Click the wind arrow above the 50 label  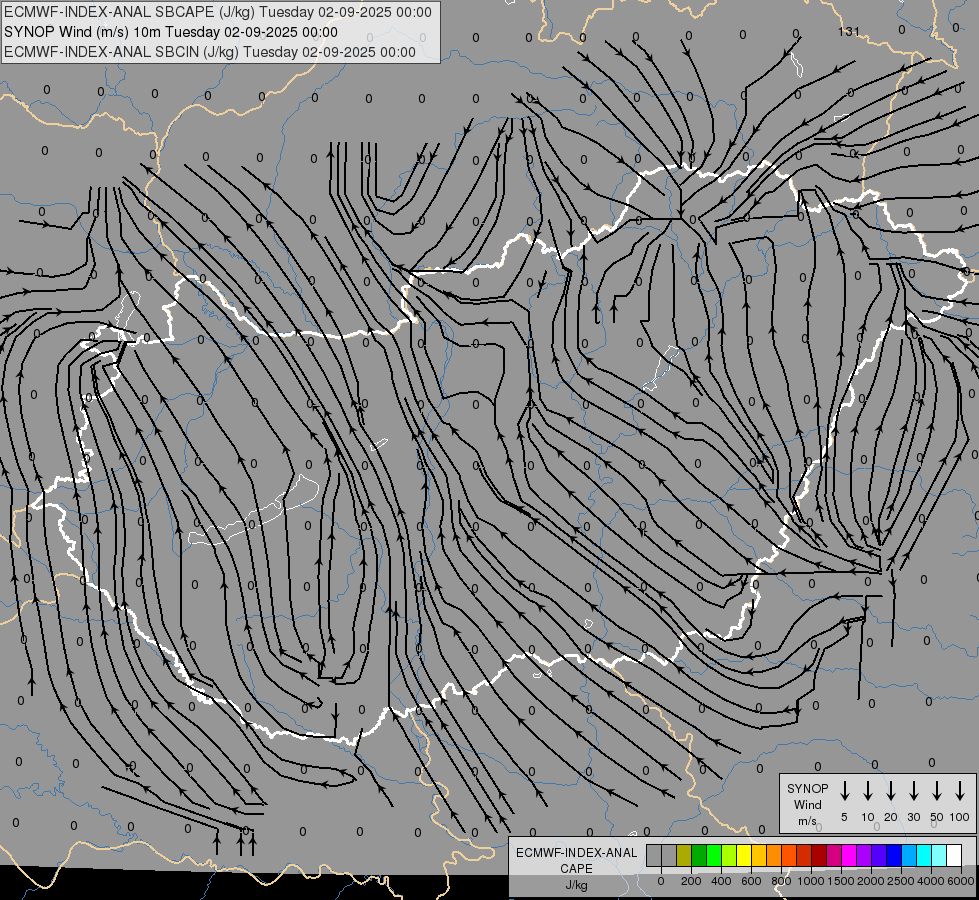pyautogui.click(x=937, y=791)
